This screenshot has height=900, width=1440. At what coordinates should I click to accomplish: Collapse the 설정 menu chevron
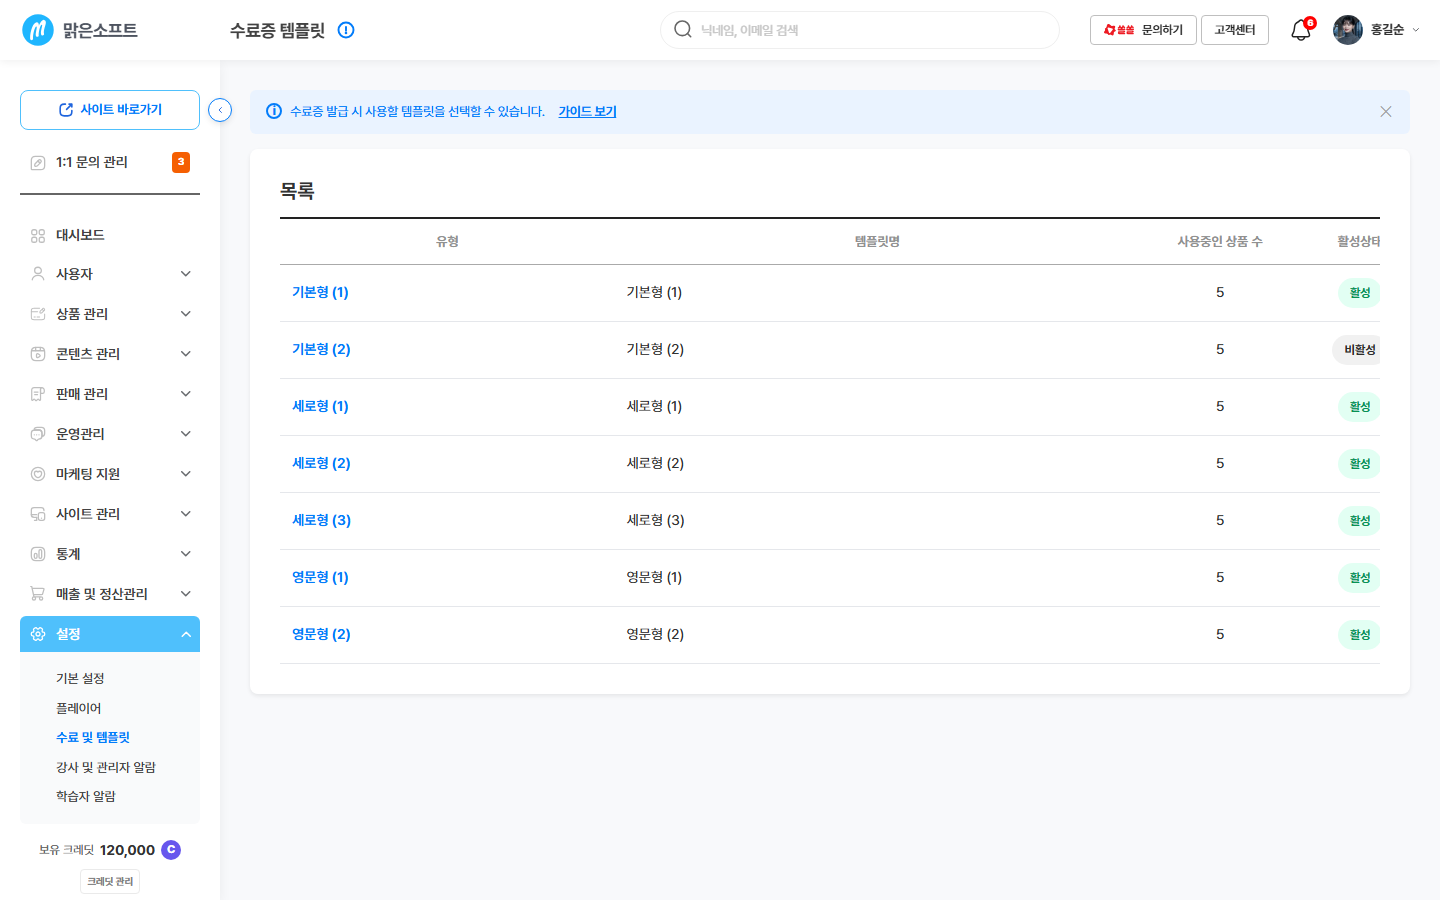click(186, 634)
